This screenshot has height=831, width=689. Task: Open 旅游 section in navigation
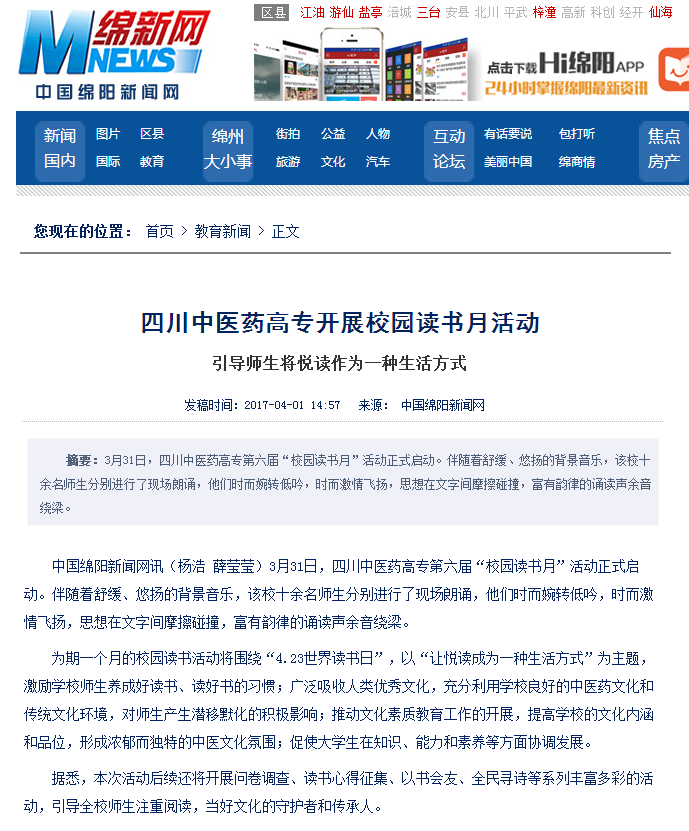pos(288,161)
